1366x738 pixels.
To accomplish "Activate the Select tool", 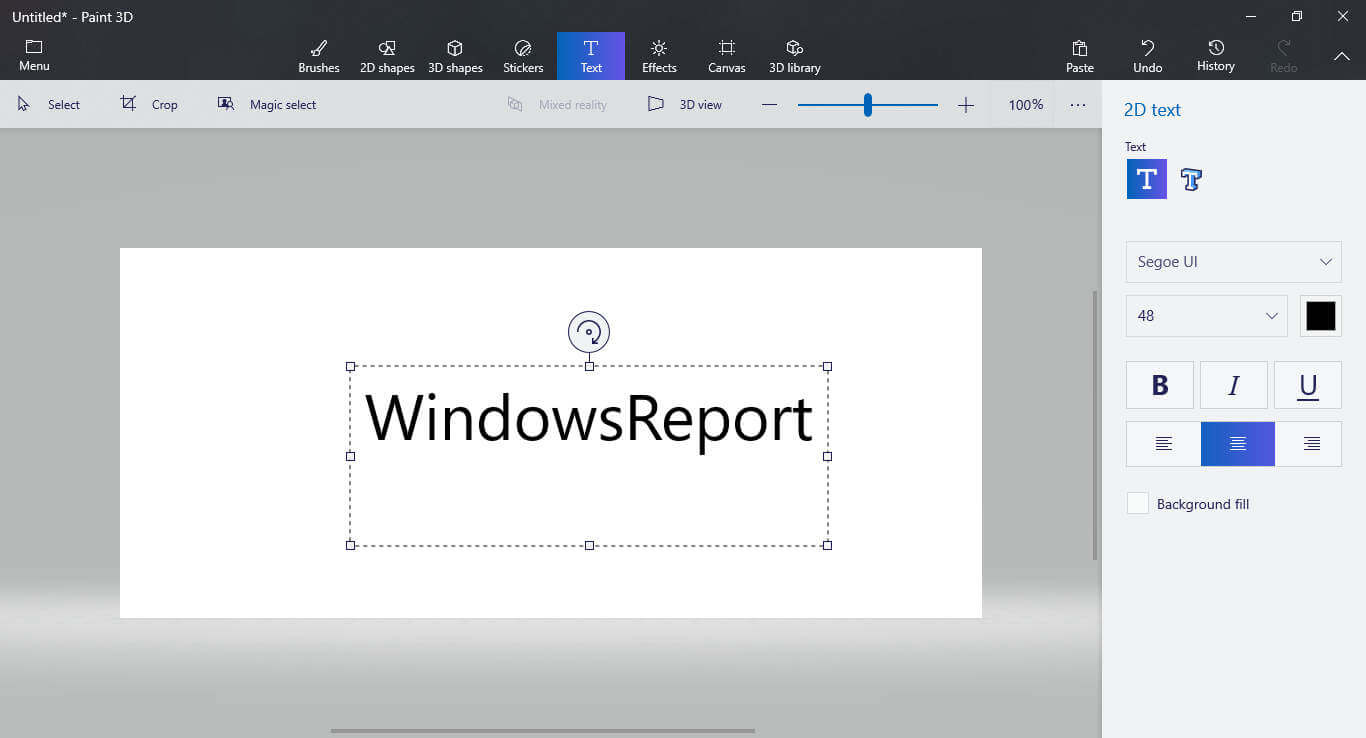I will click(49, 104).
